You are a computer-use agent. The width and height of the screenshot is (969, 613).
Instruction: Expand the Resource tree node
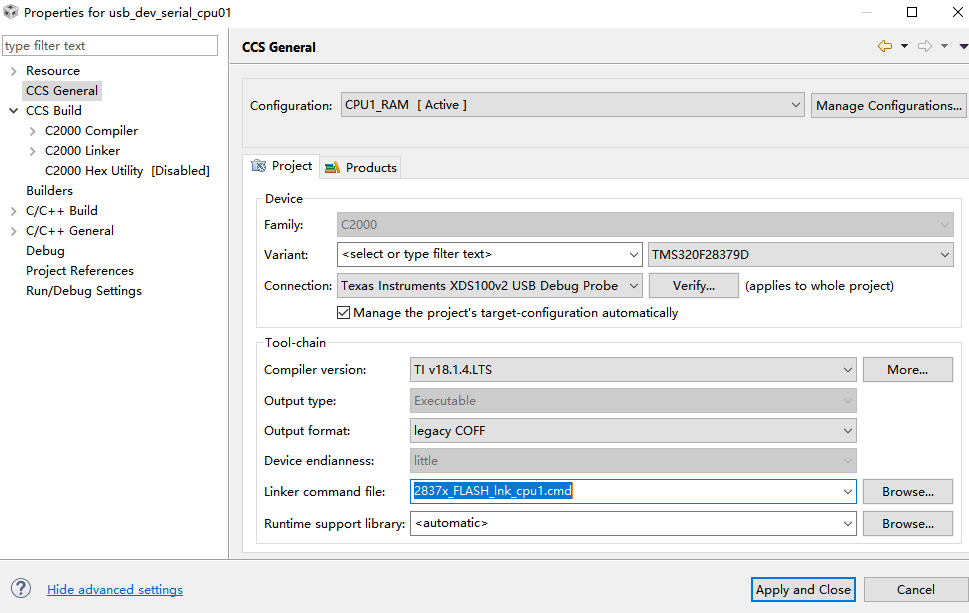(14, 71)
